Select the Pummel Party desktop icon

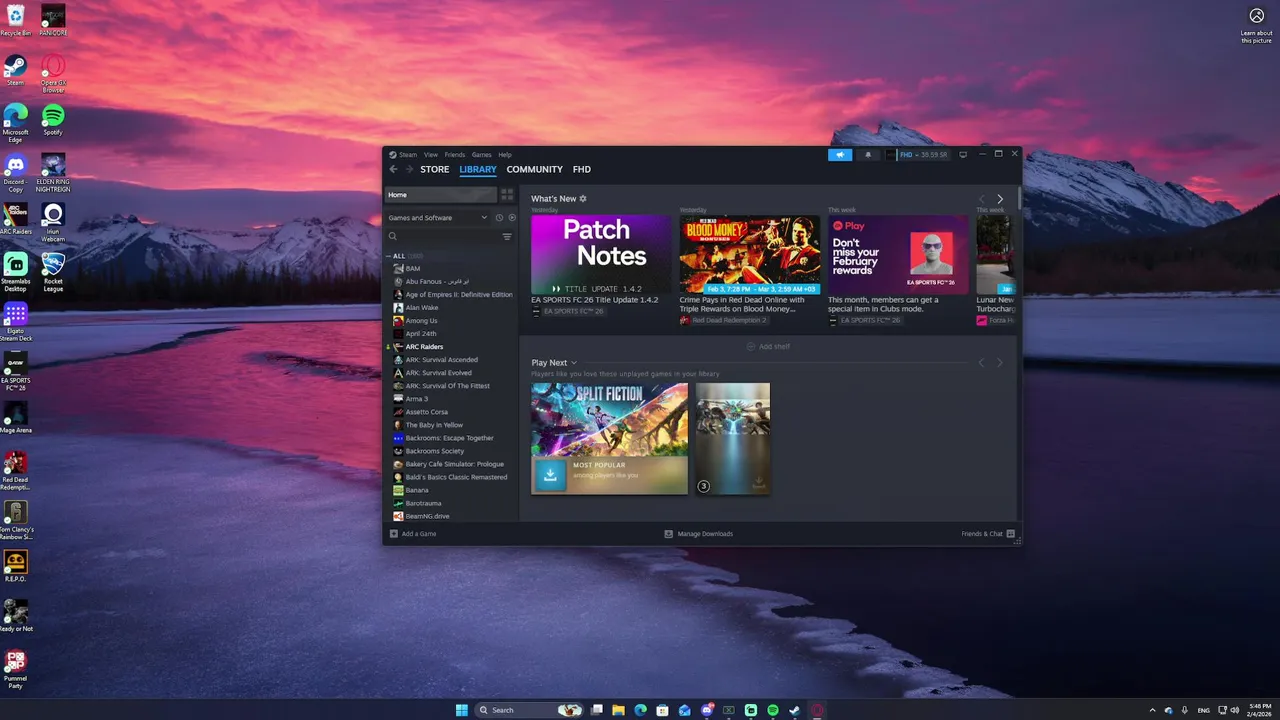click(x=15, y=670)
